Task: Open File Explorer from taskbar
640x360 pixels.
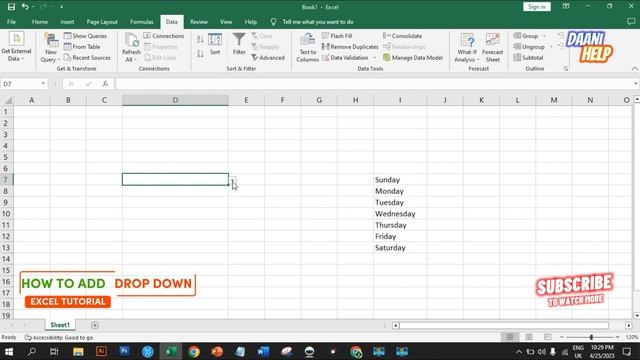Action: [x=78, y=351]
